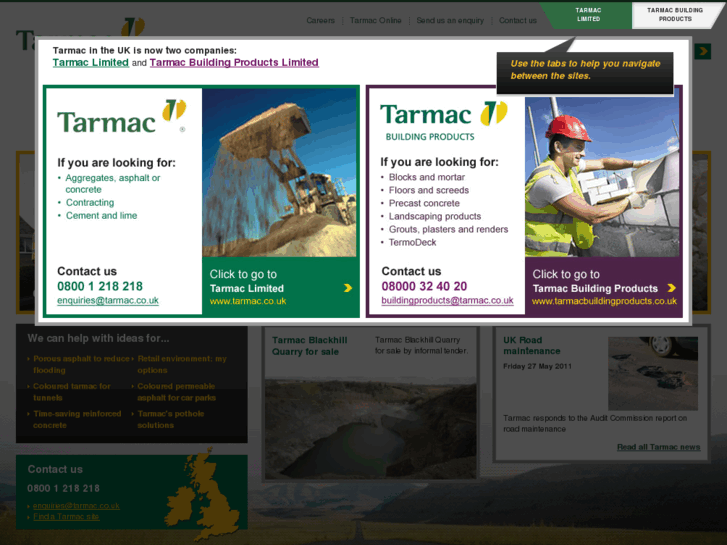This screenshot has height=545, width=727.
Task: Follow the green Tarmac Limited heading link
Action: (x=90, y=63)
